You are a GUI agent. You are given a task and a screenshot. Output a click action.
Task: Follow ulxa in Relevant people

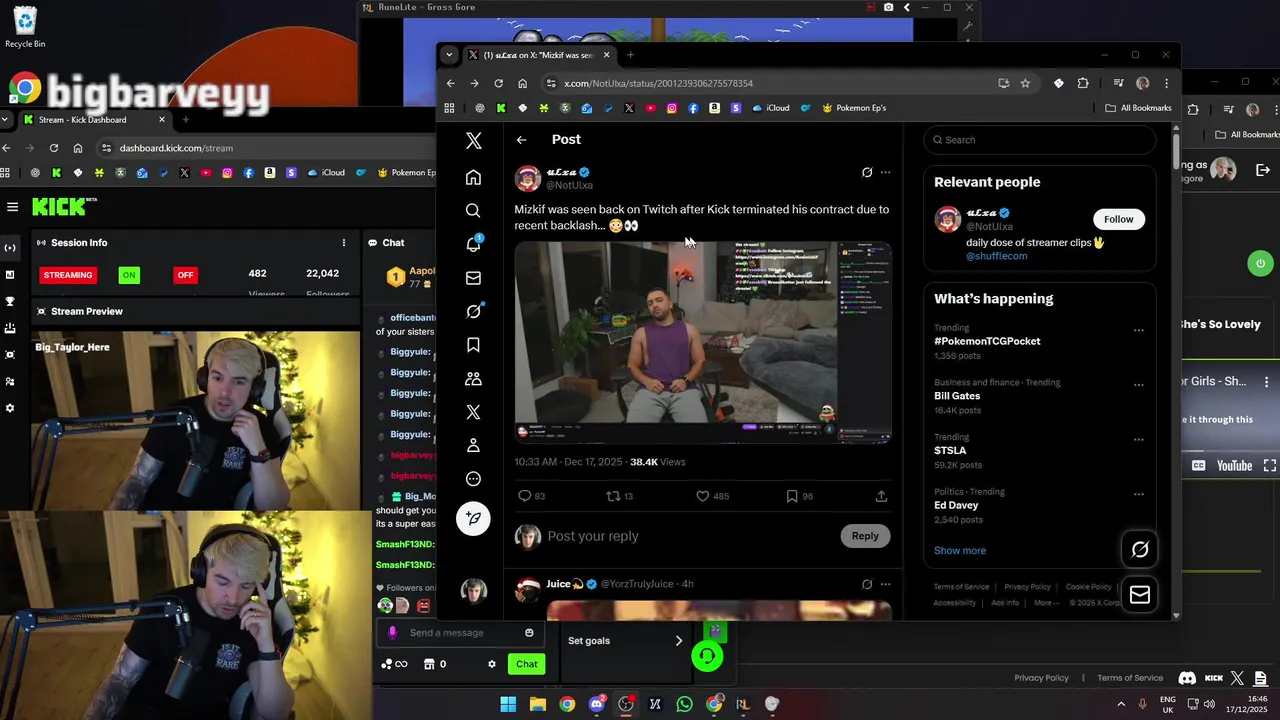pyautogui.click(x=1118, y=219)
